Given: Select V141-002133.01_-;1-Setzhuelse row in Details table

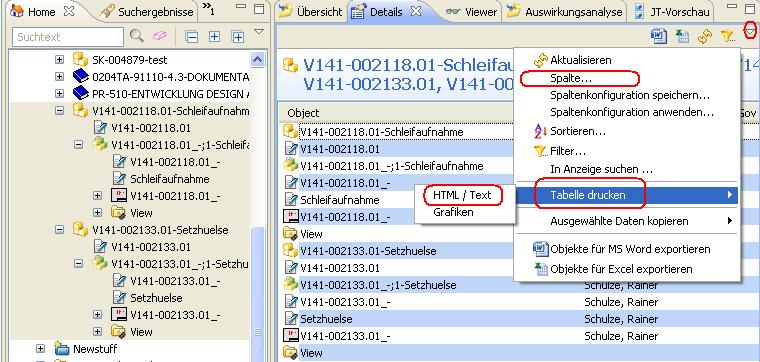Looking at the screenshot, I should [x=378, y=285].
